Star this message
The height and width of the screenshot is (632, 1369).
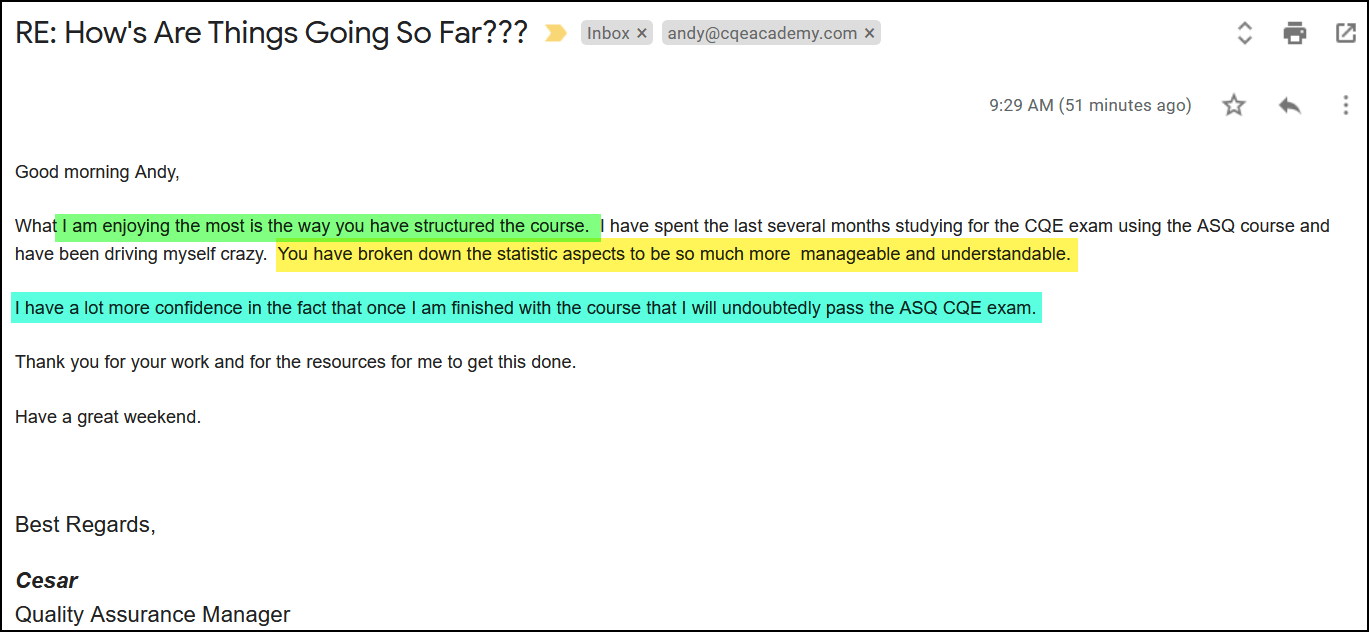point(1234,105)
